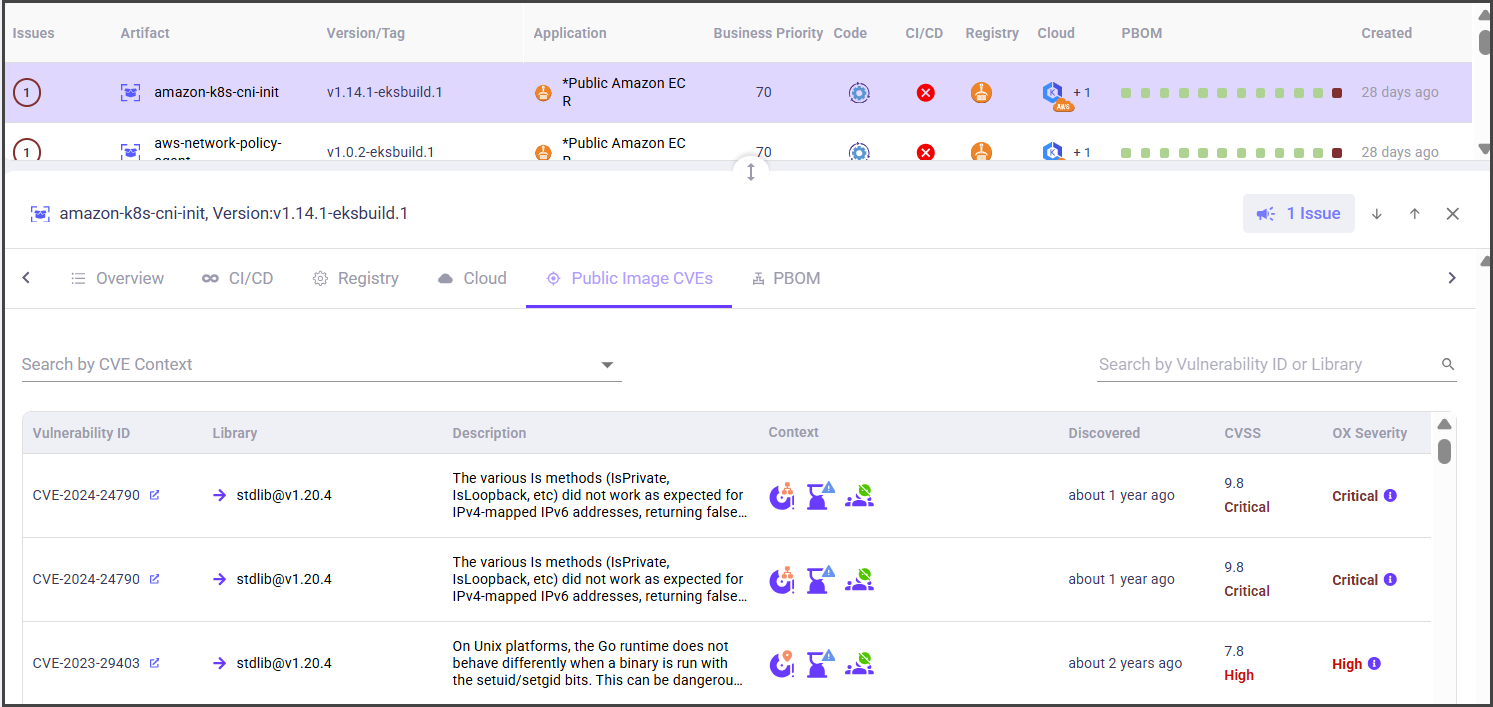Screen dimensions: 1493x707
Task: Click the Kubernetes cloud icon in first row
Action: pyautogui.click(x=1053, y=93)
